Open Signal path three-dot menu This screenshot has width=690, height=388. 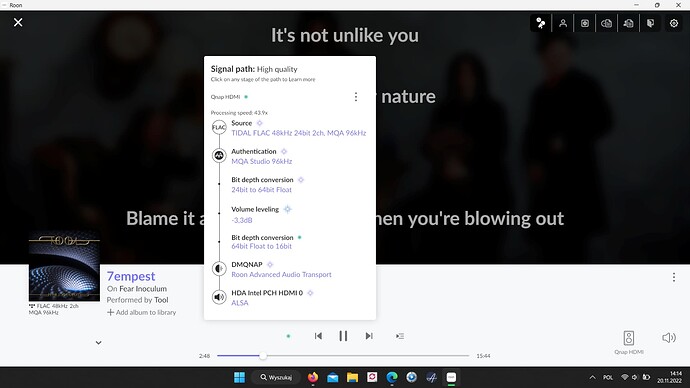356,97
